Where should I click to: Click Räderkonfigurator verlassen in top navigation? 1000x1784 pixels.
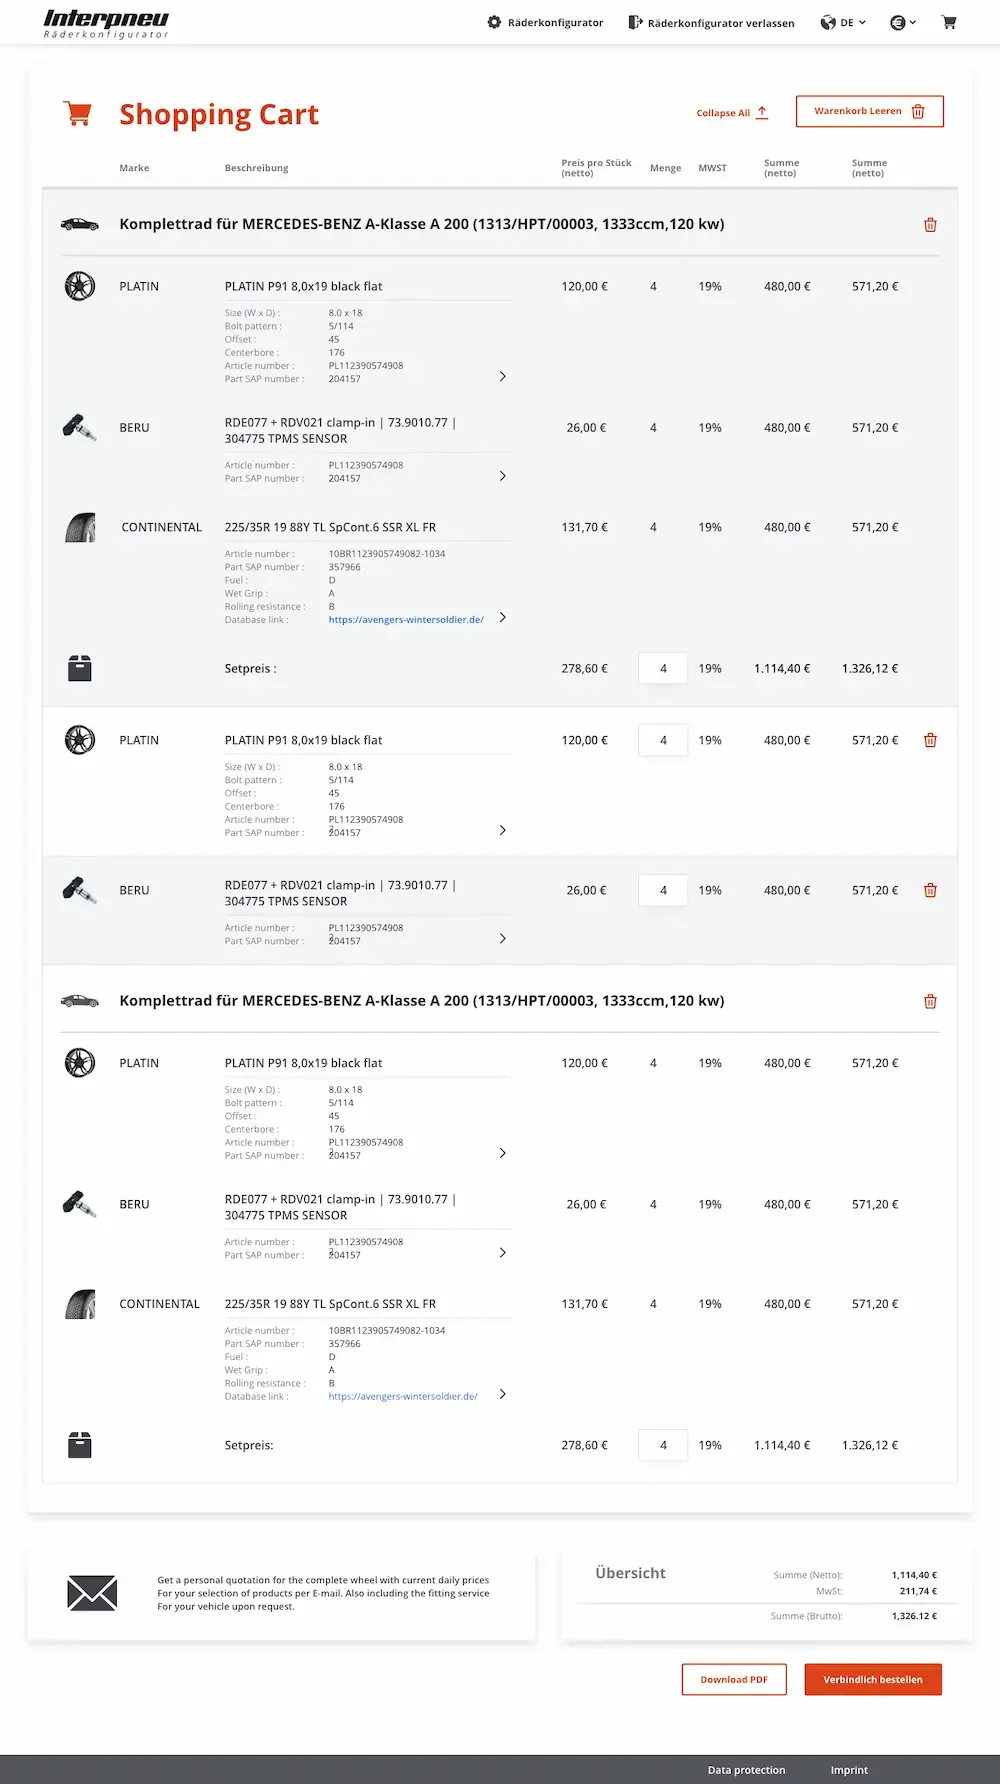pos(721,23)
